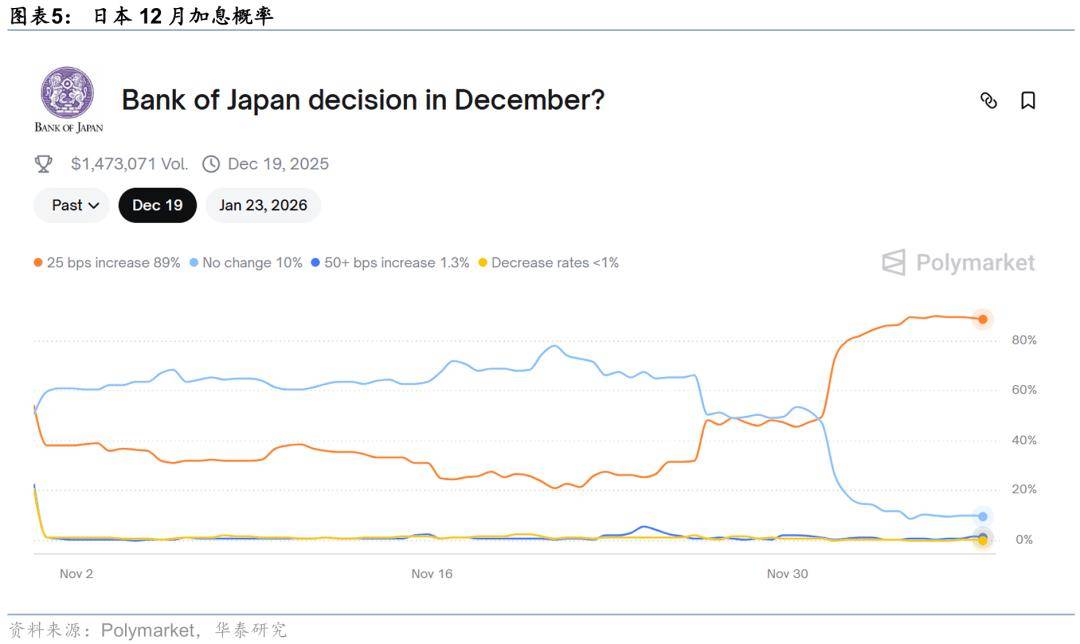Open the Past dropdown
This screenshot has height=644, width=1080.
(77, 205)
